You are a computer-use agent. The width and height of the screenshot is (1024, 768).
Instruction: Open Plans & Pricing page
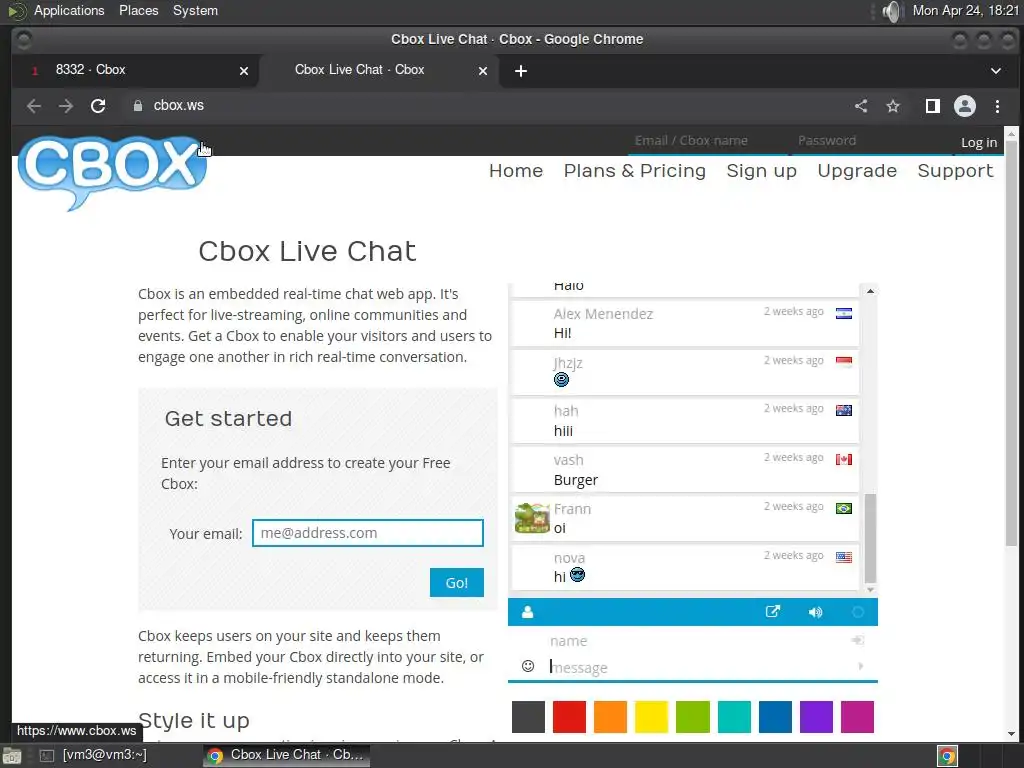(x=635, y=170)
